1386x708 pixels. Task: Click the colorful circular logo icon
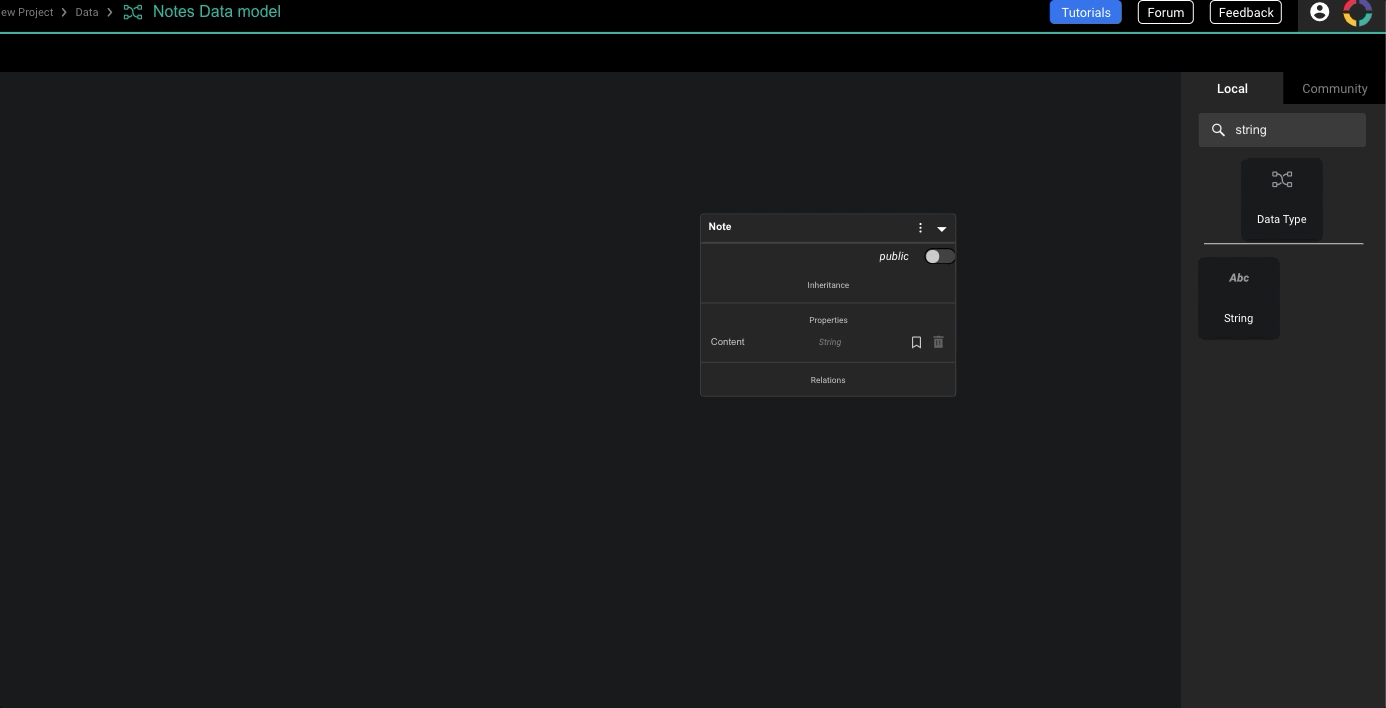[1357, 13]
